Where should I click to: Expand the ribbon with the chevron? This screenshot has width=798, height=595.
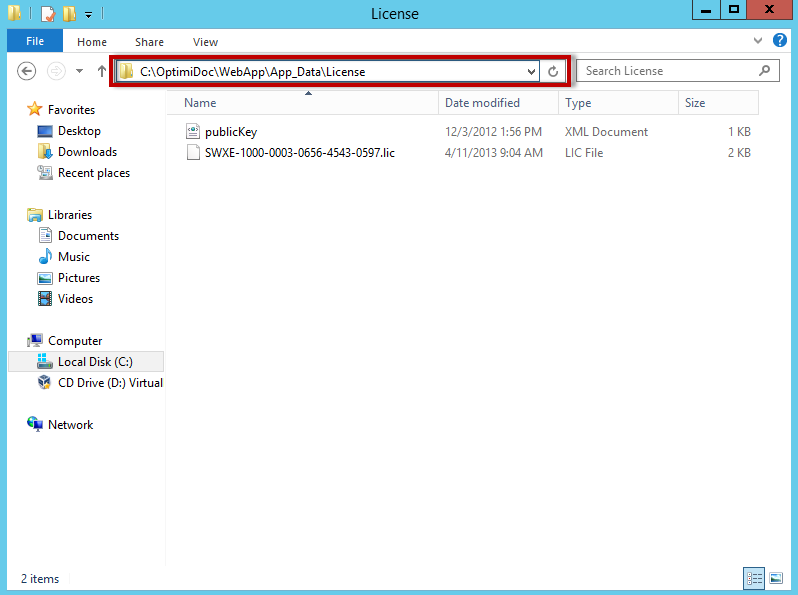pos(757,41)
